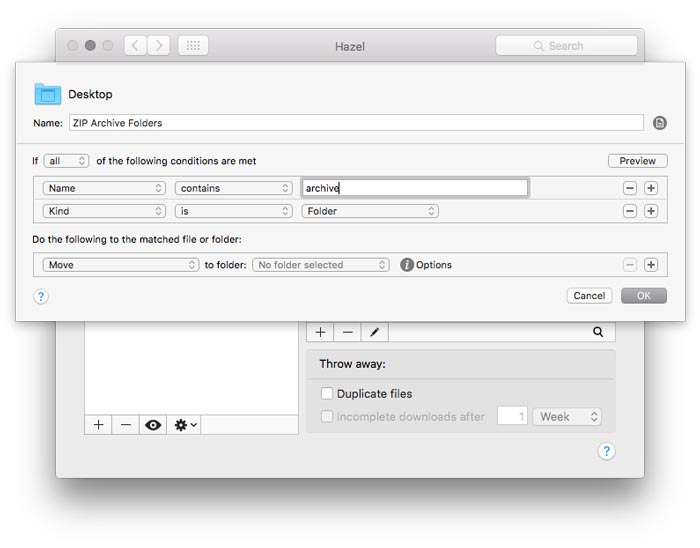Expand the No folder selected dropdown
Image resolution: width=700 pixels, height=548 pixels.
click(x=320, y=265)
